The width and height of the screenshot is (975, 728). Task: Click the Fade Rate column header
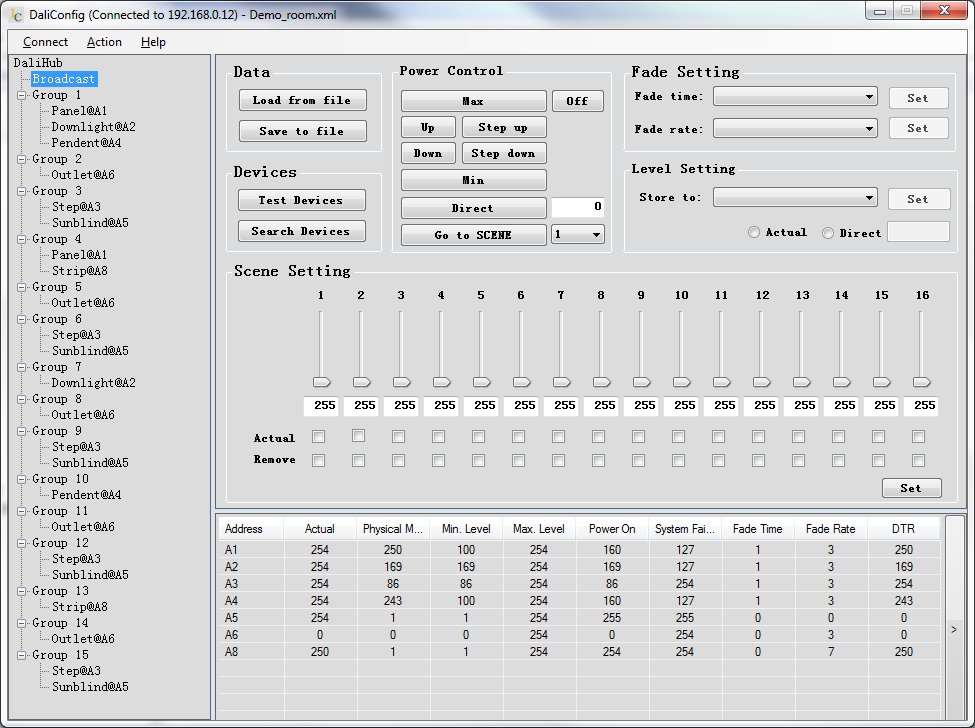click(x=831, y=529)
